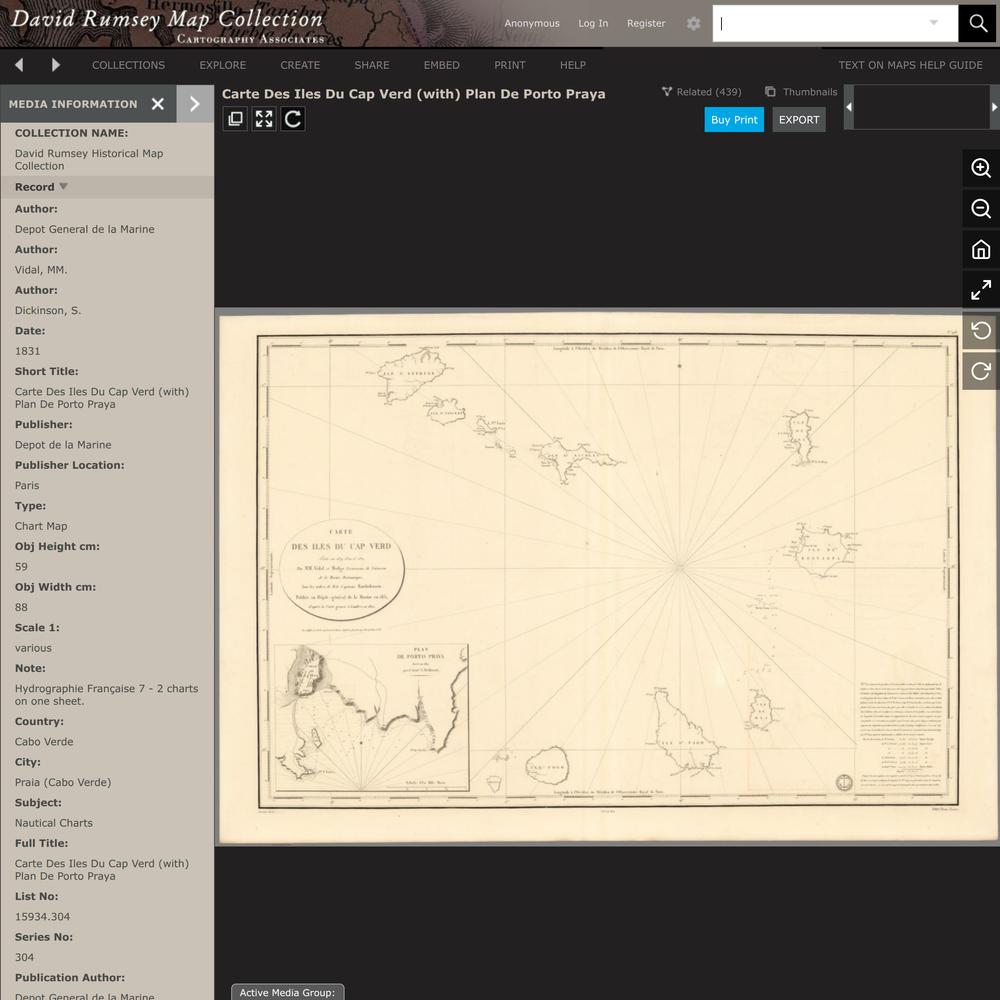Open the Create menu

300,65
